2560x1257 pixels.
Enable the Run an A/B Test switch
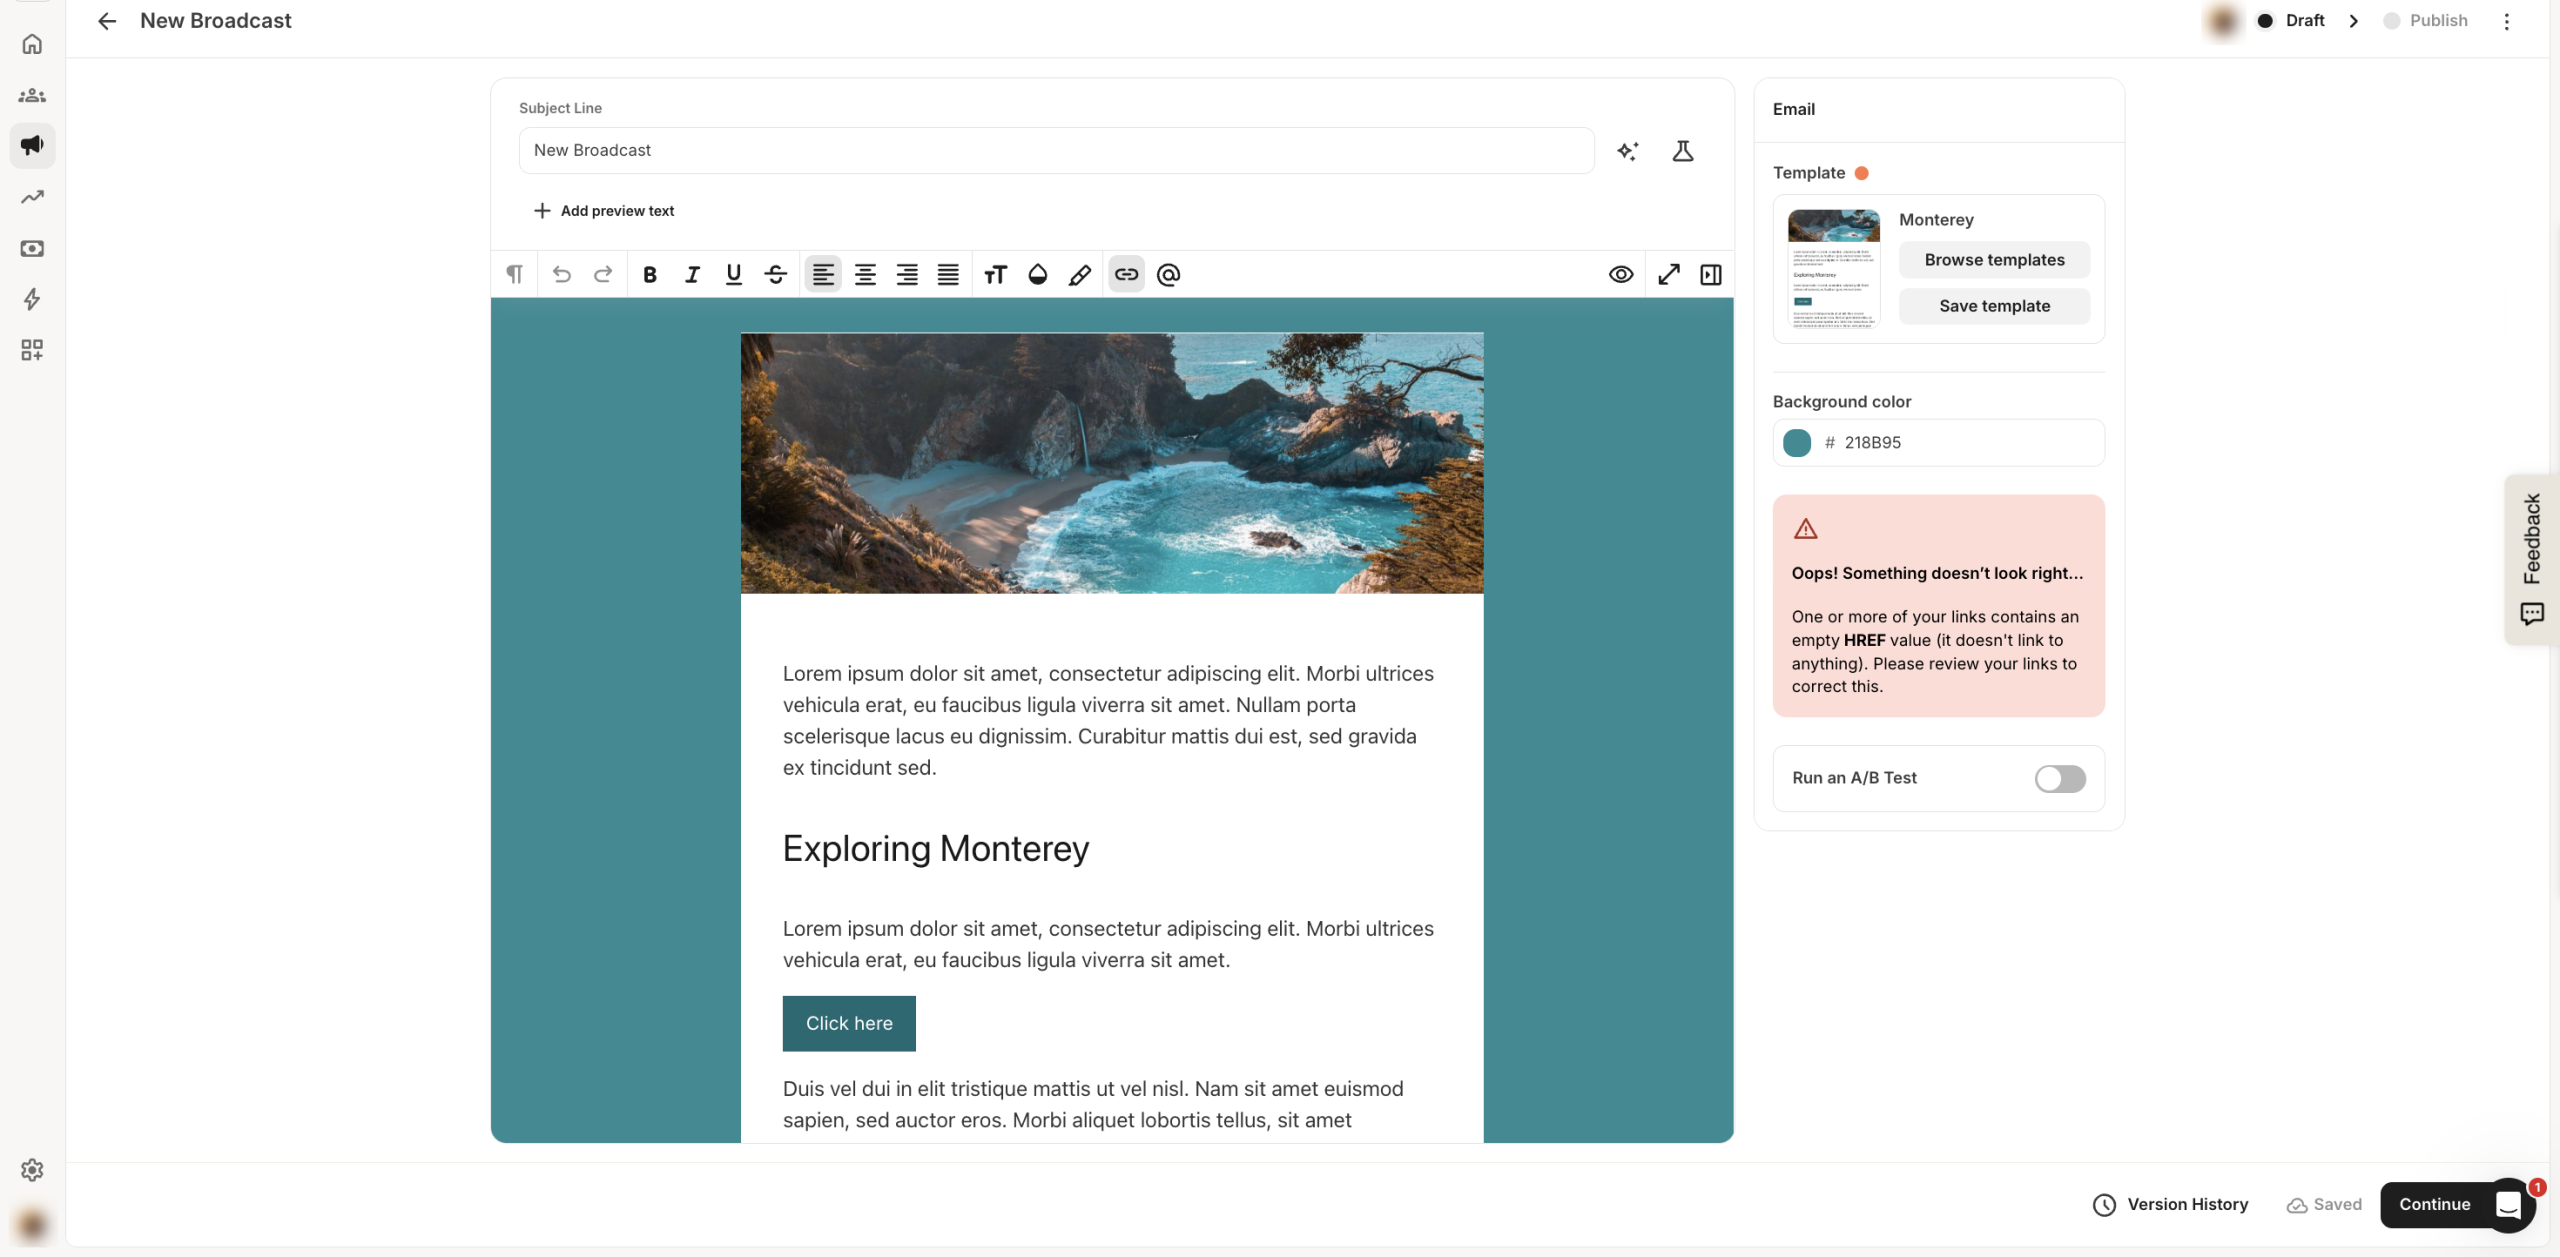2060,779
